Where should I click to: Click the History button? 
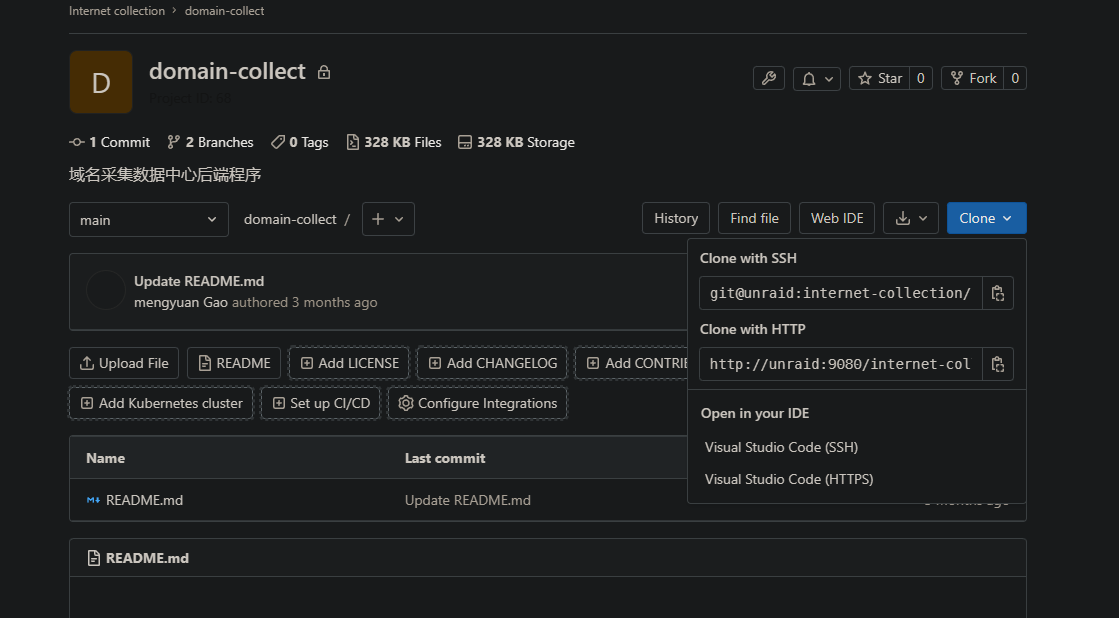676,218
